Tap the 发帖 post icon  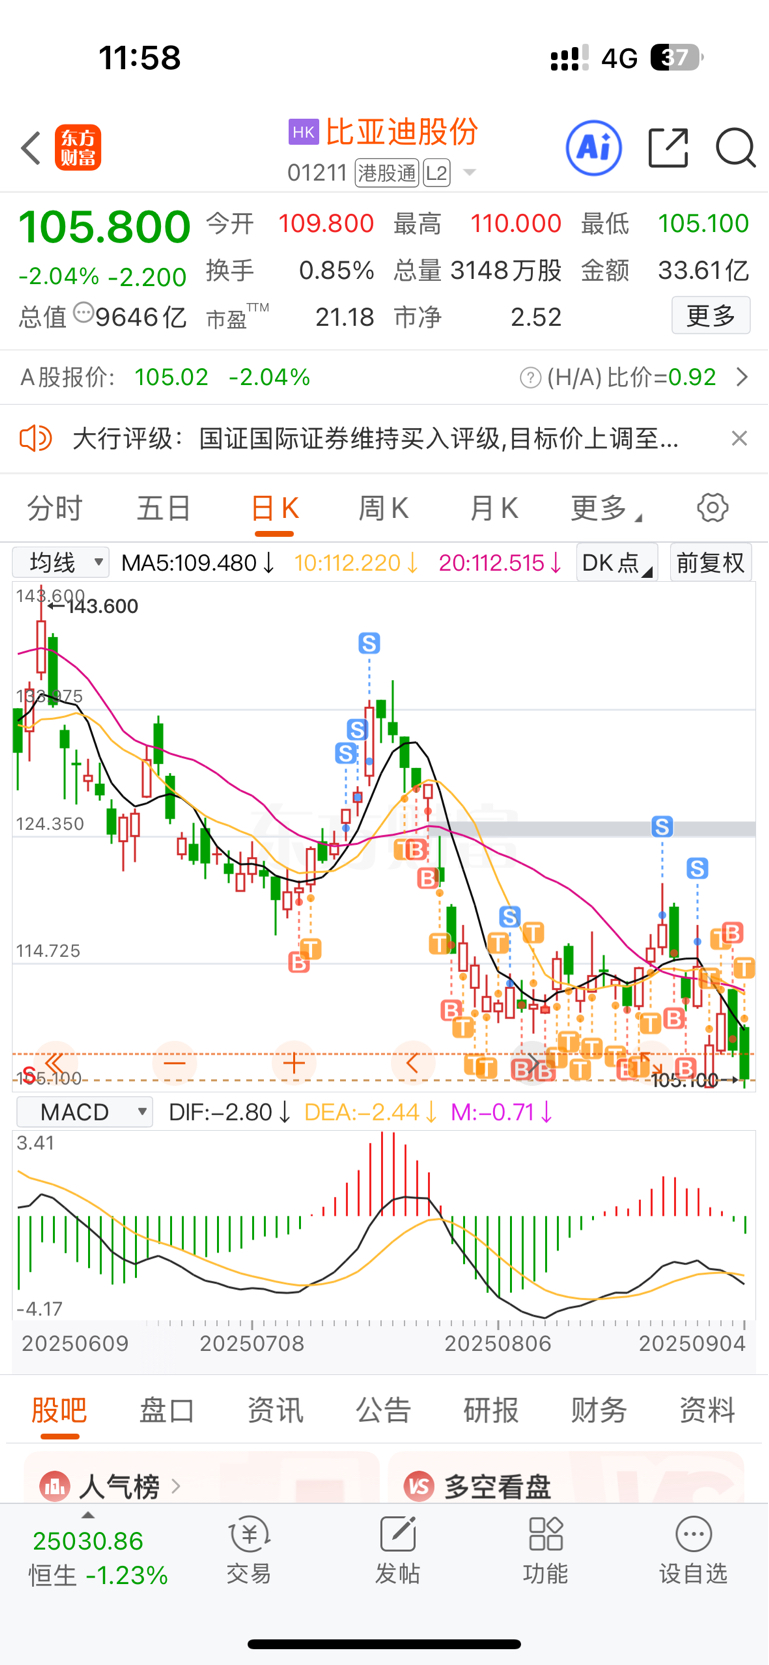pos(397,1551)
